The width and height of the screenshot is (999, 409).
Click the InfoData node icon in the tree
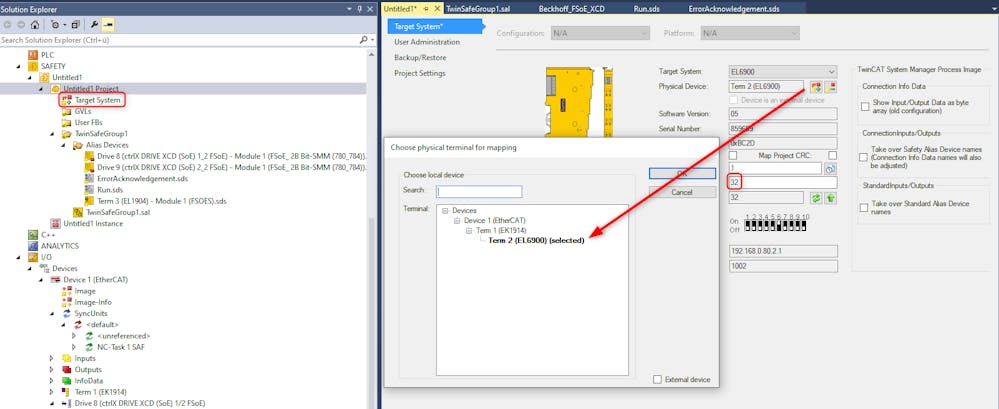pos(66,381)
